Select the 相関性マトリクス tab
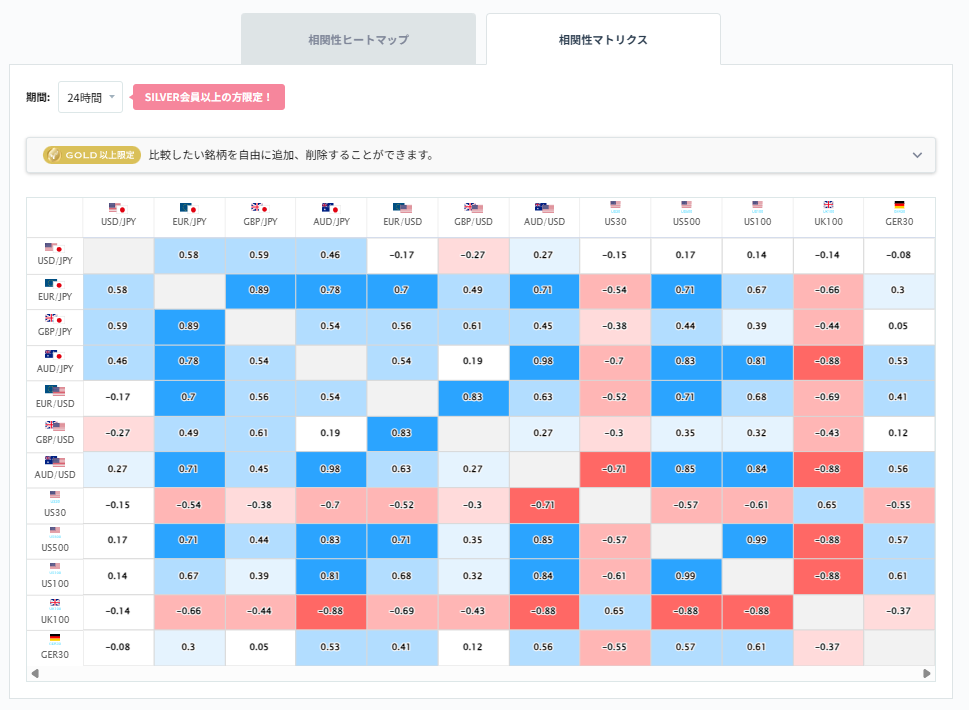969x710 pixels. 603,38
